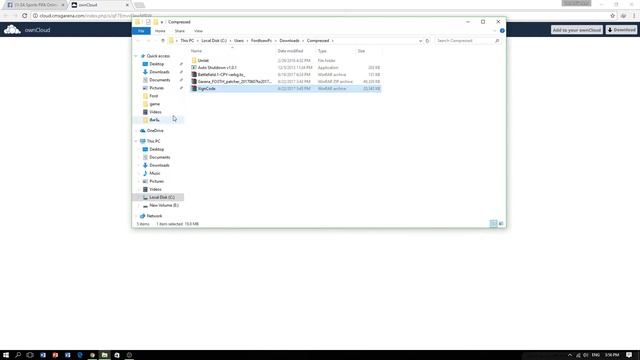Open taskbar search magnifier
Screen dimensions: 640x360
coord(18,355)
